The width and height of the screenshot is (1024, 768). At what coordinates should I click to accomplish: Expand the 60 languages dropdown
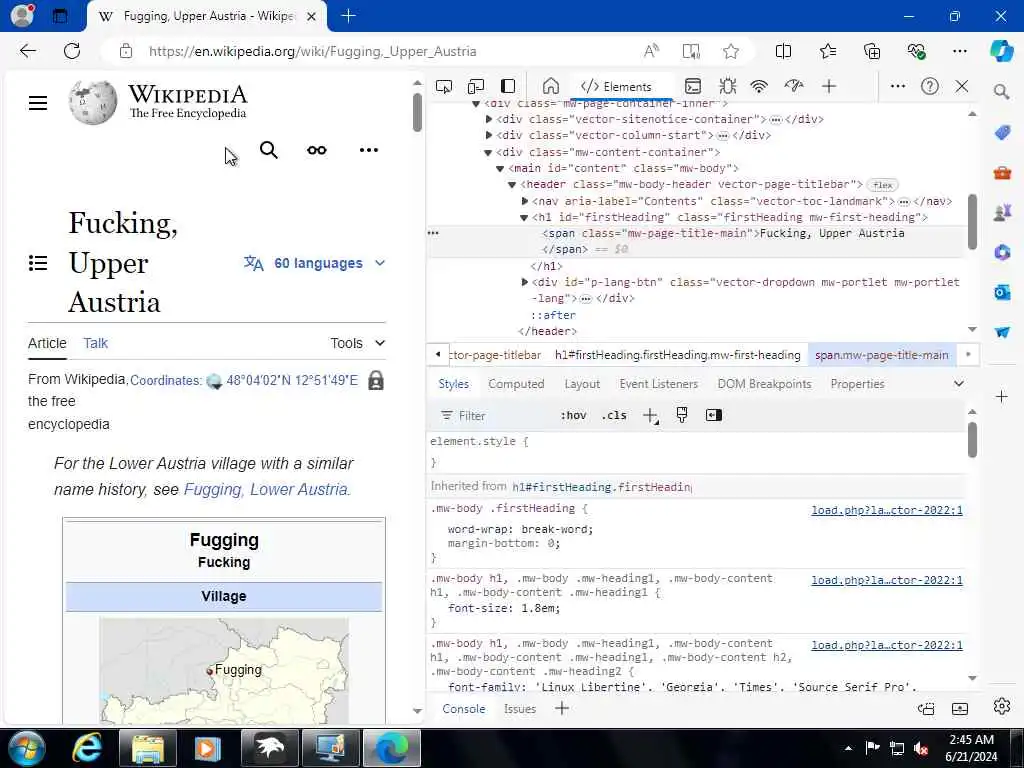[x=314, y=263]
